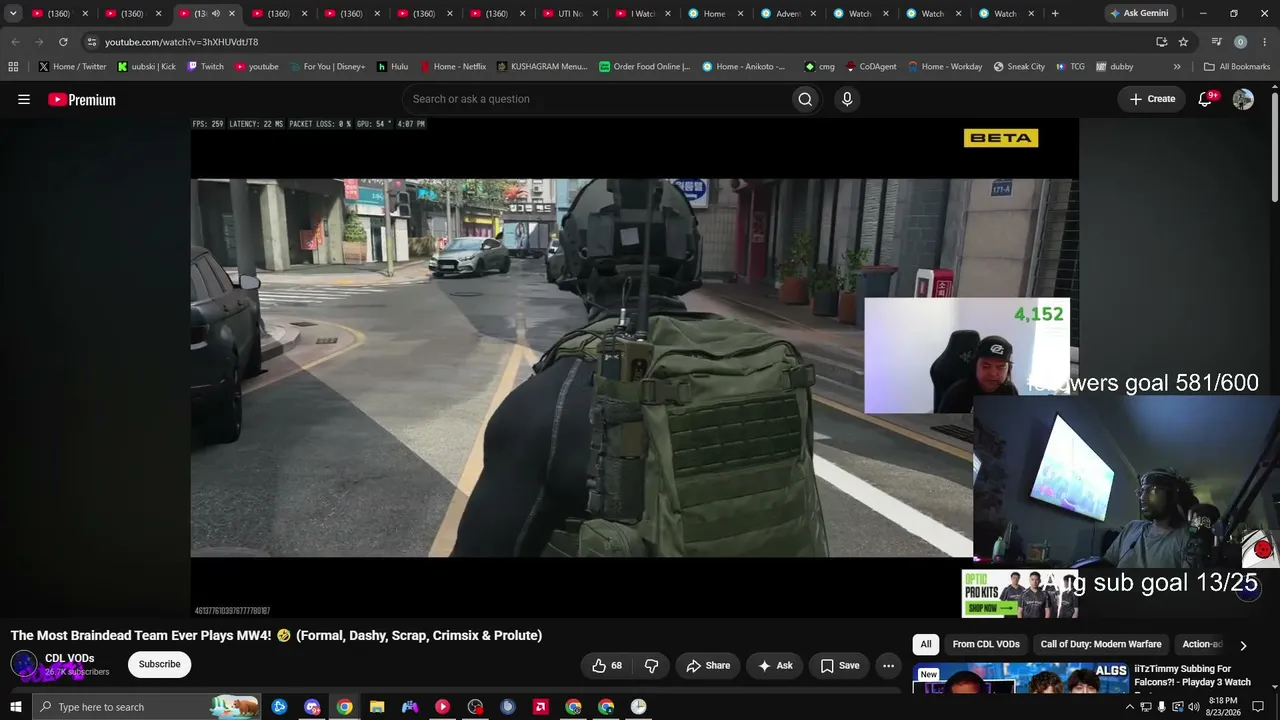
Task: Click the Chrome address bar URL
Action: pyautogui.click(x=181, y=42)
